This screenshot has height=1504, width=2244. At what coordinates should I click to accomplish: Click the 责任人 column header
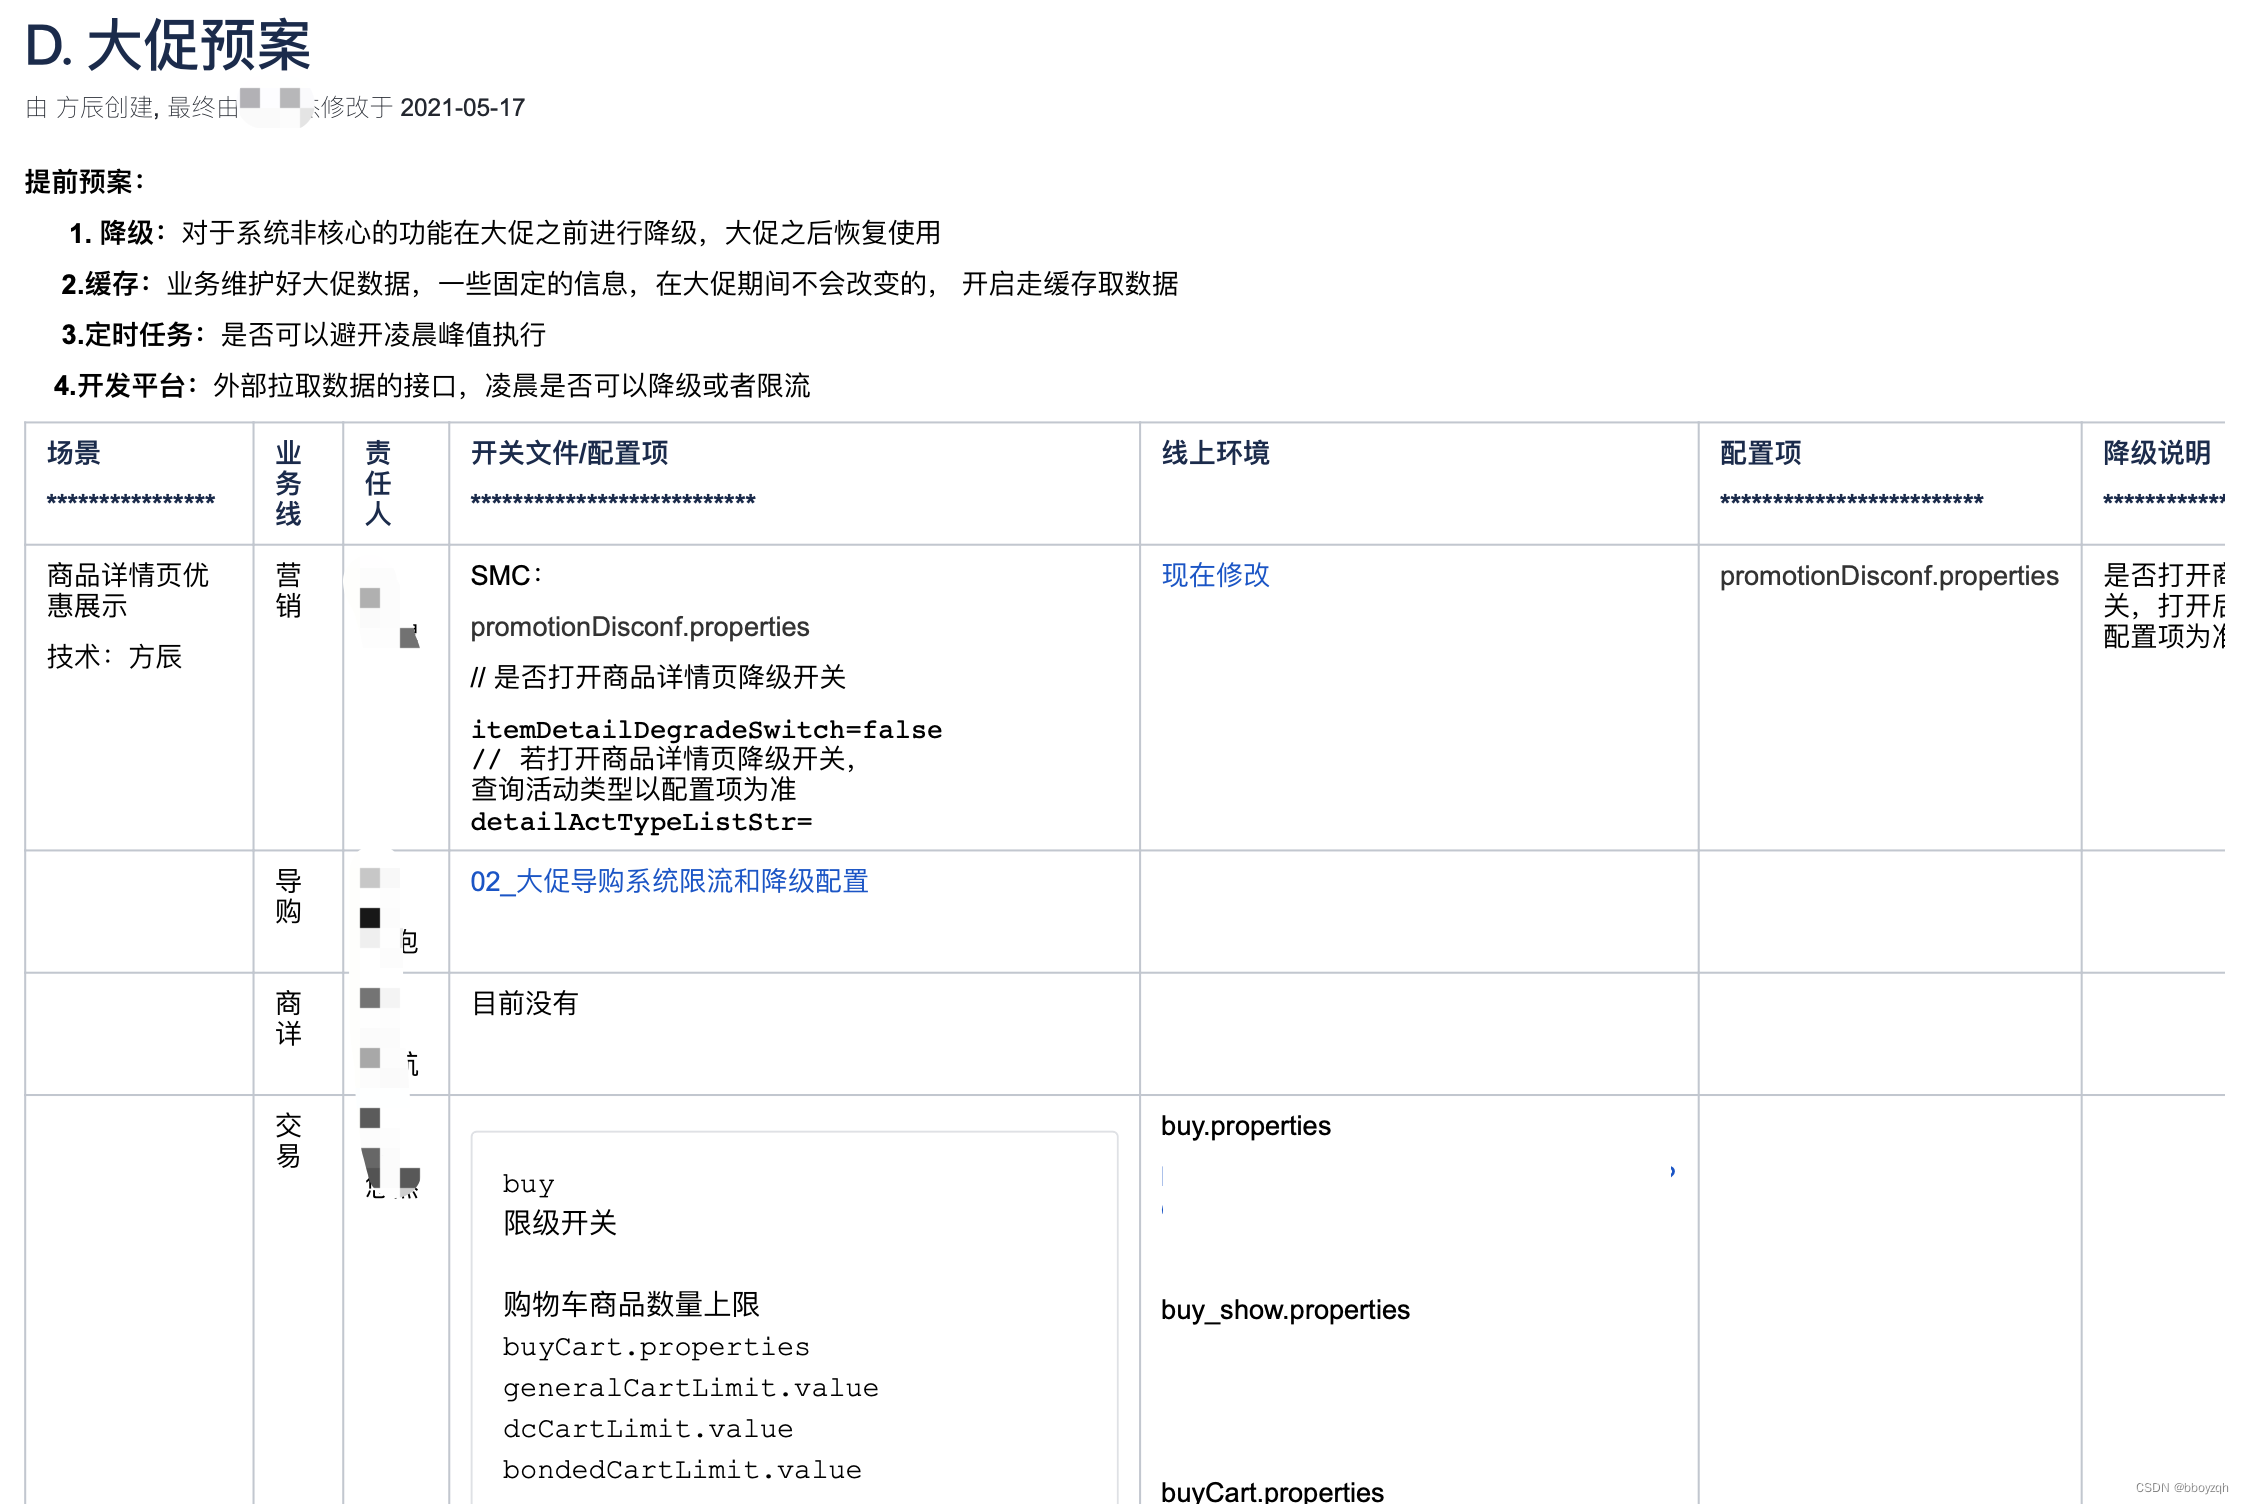coord(378,483)
